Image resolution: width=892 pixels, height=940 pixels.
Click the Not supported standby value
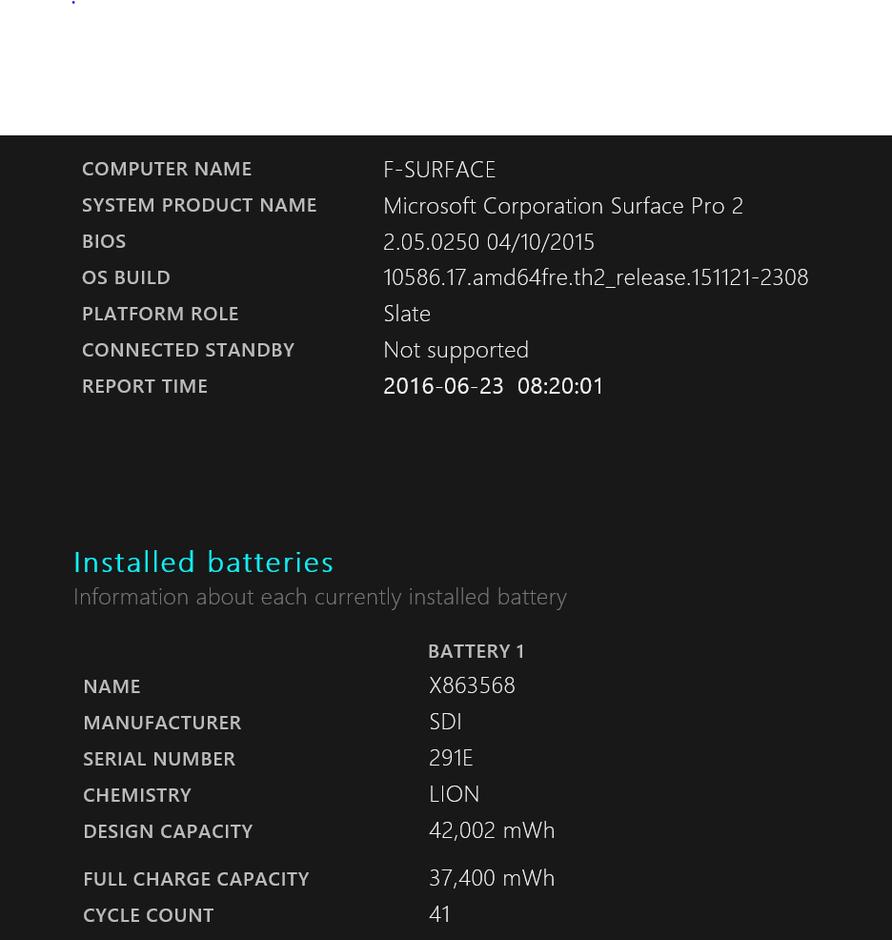coord(456,350)
